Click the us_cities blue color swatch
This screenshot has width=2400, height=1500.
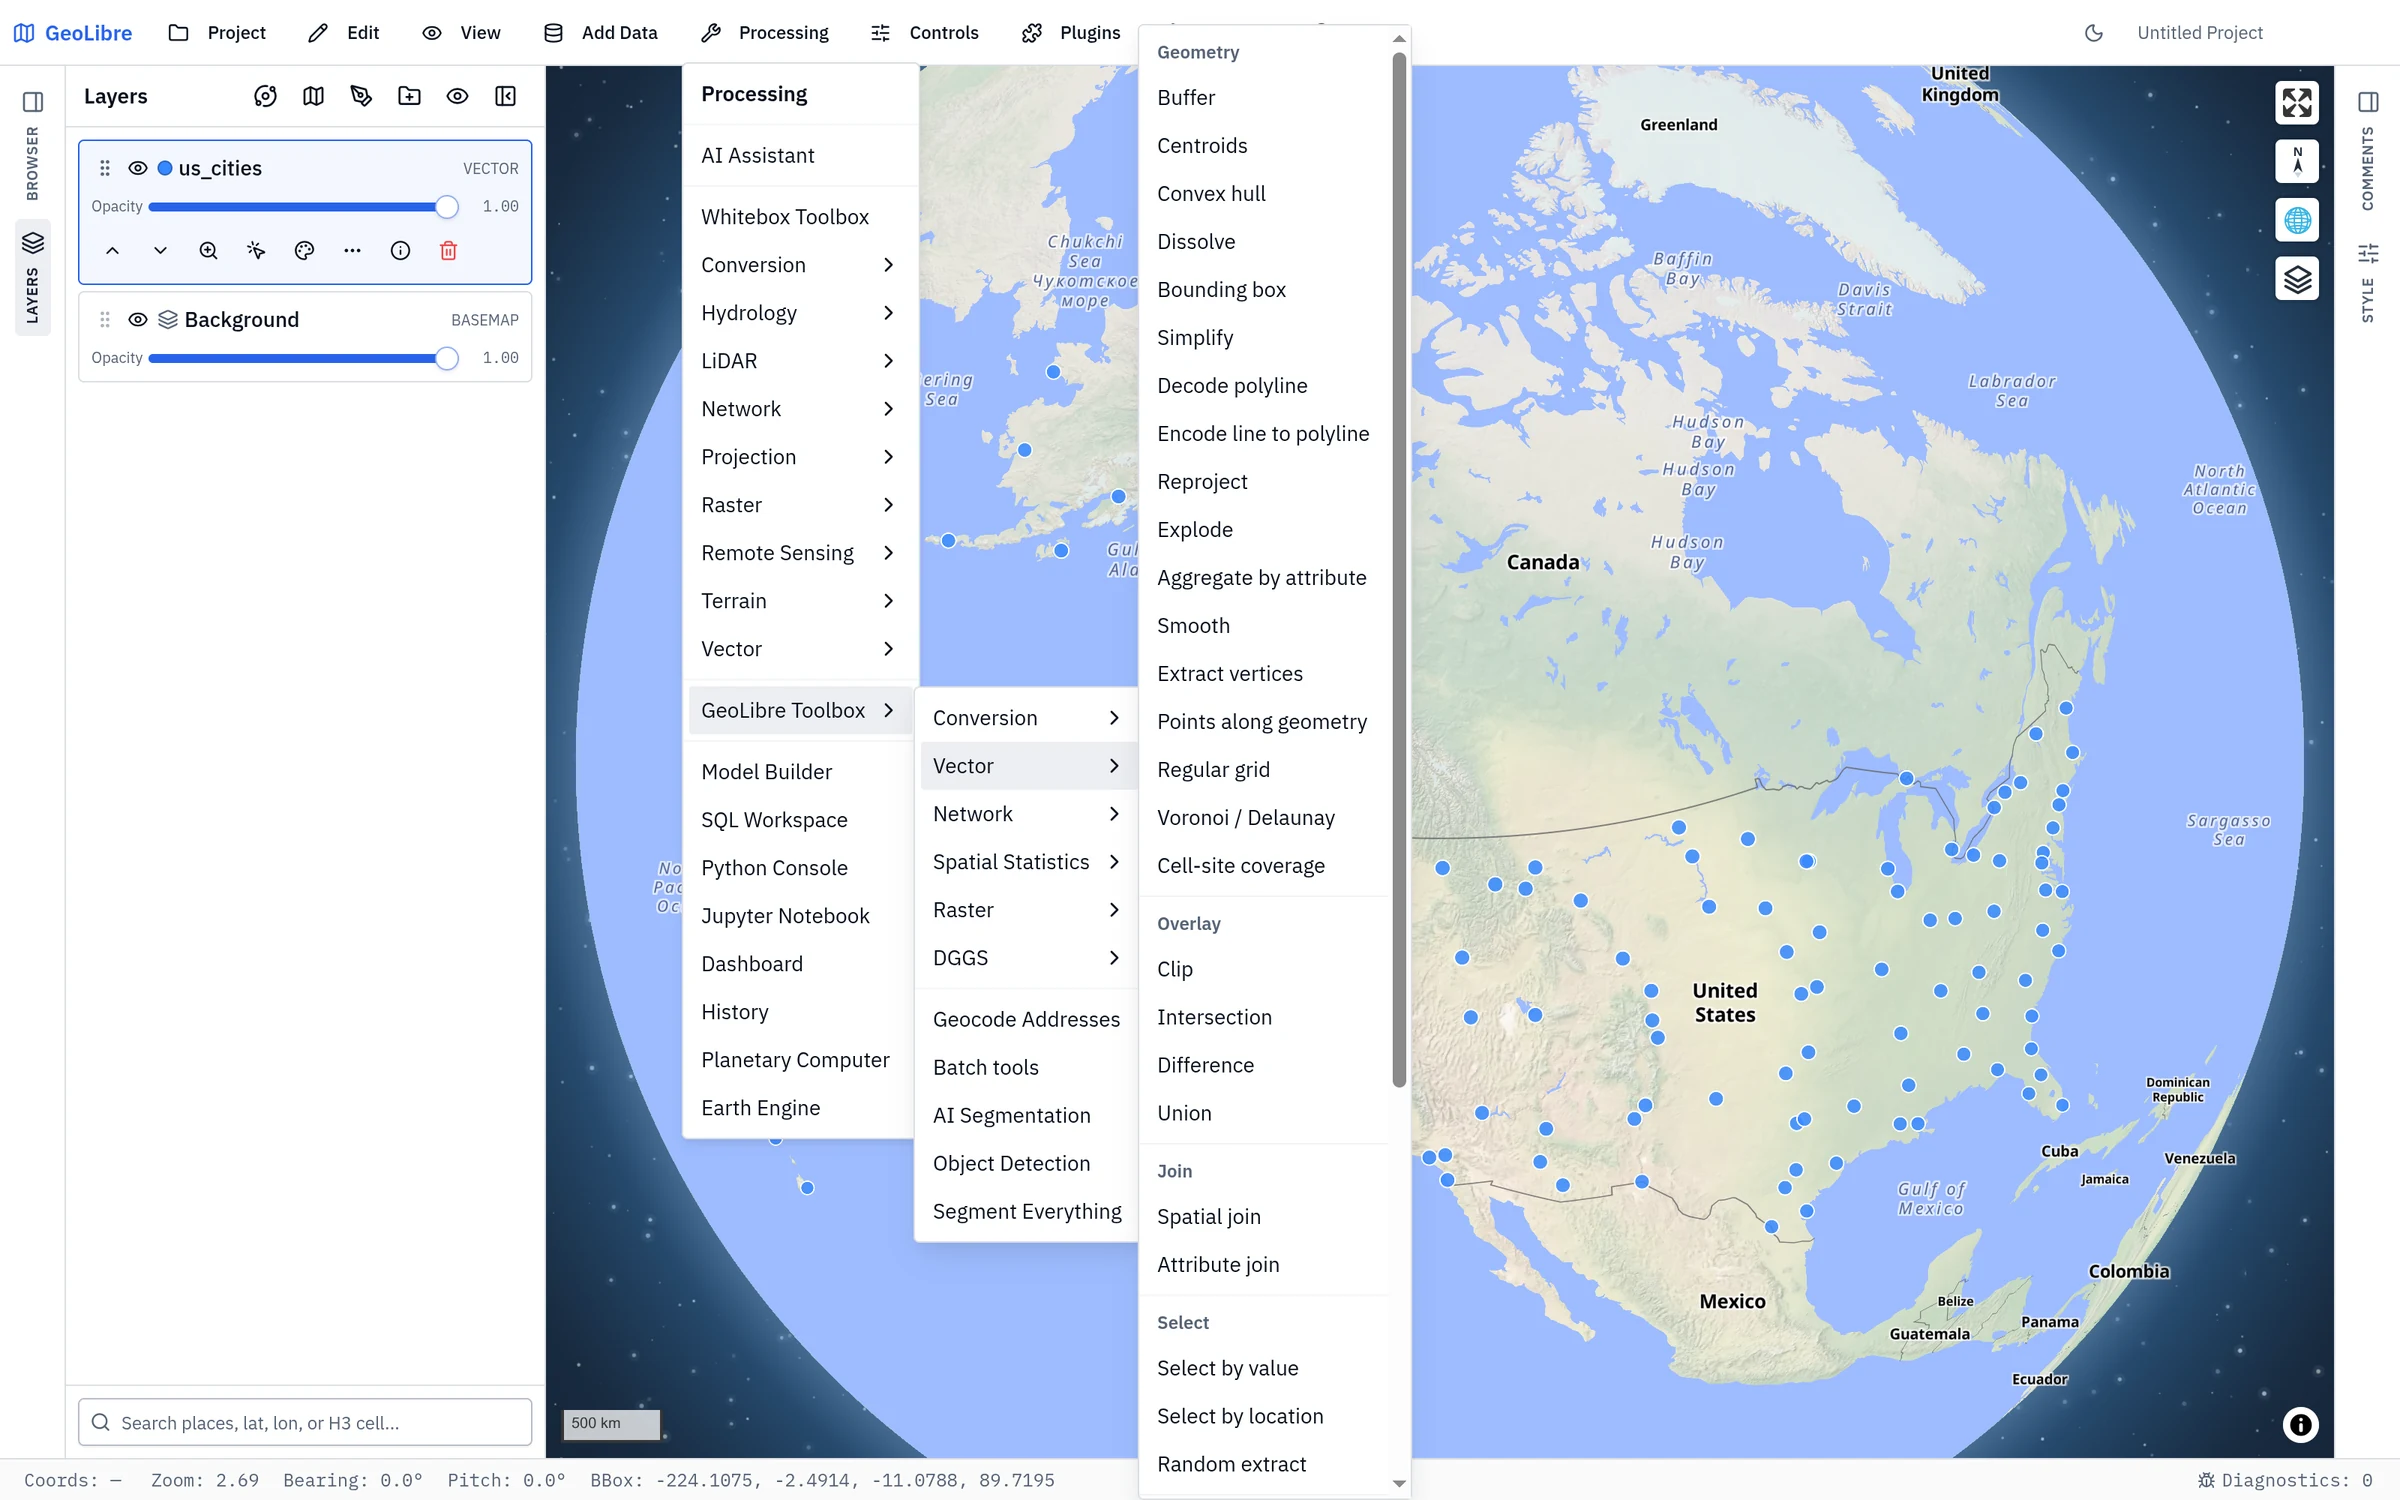point(165,168)
